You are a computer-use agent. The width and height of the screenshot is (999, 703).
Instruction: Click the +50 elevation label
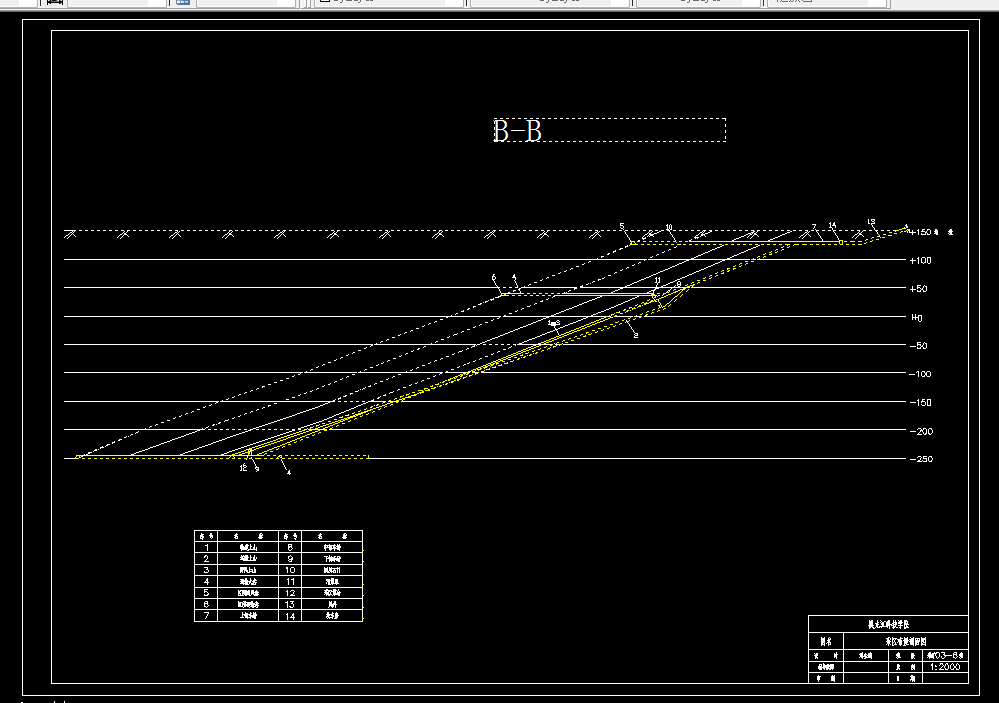coord(918,289)
